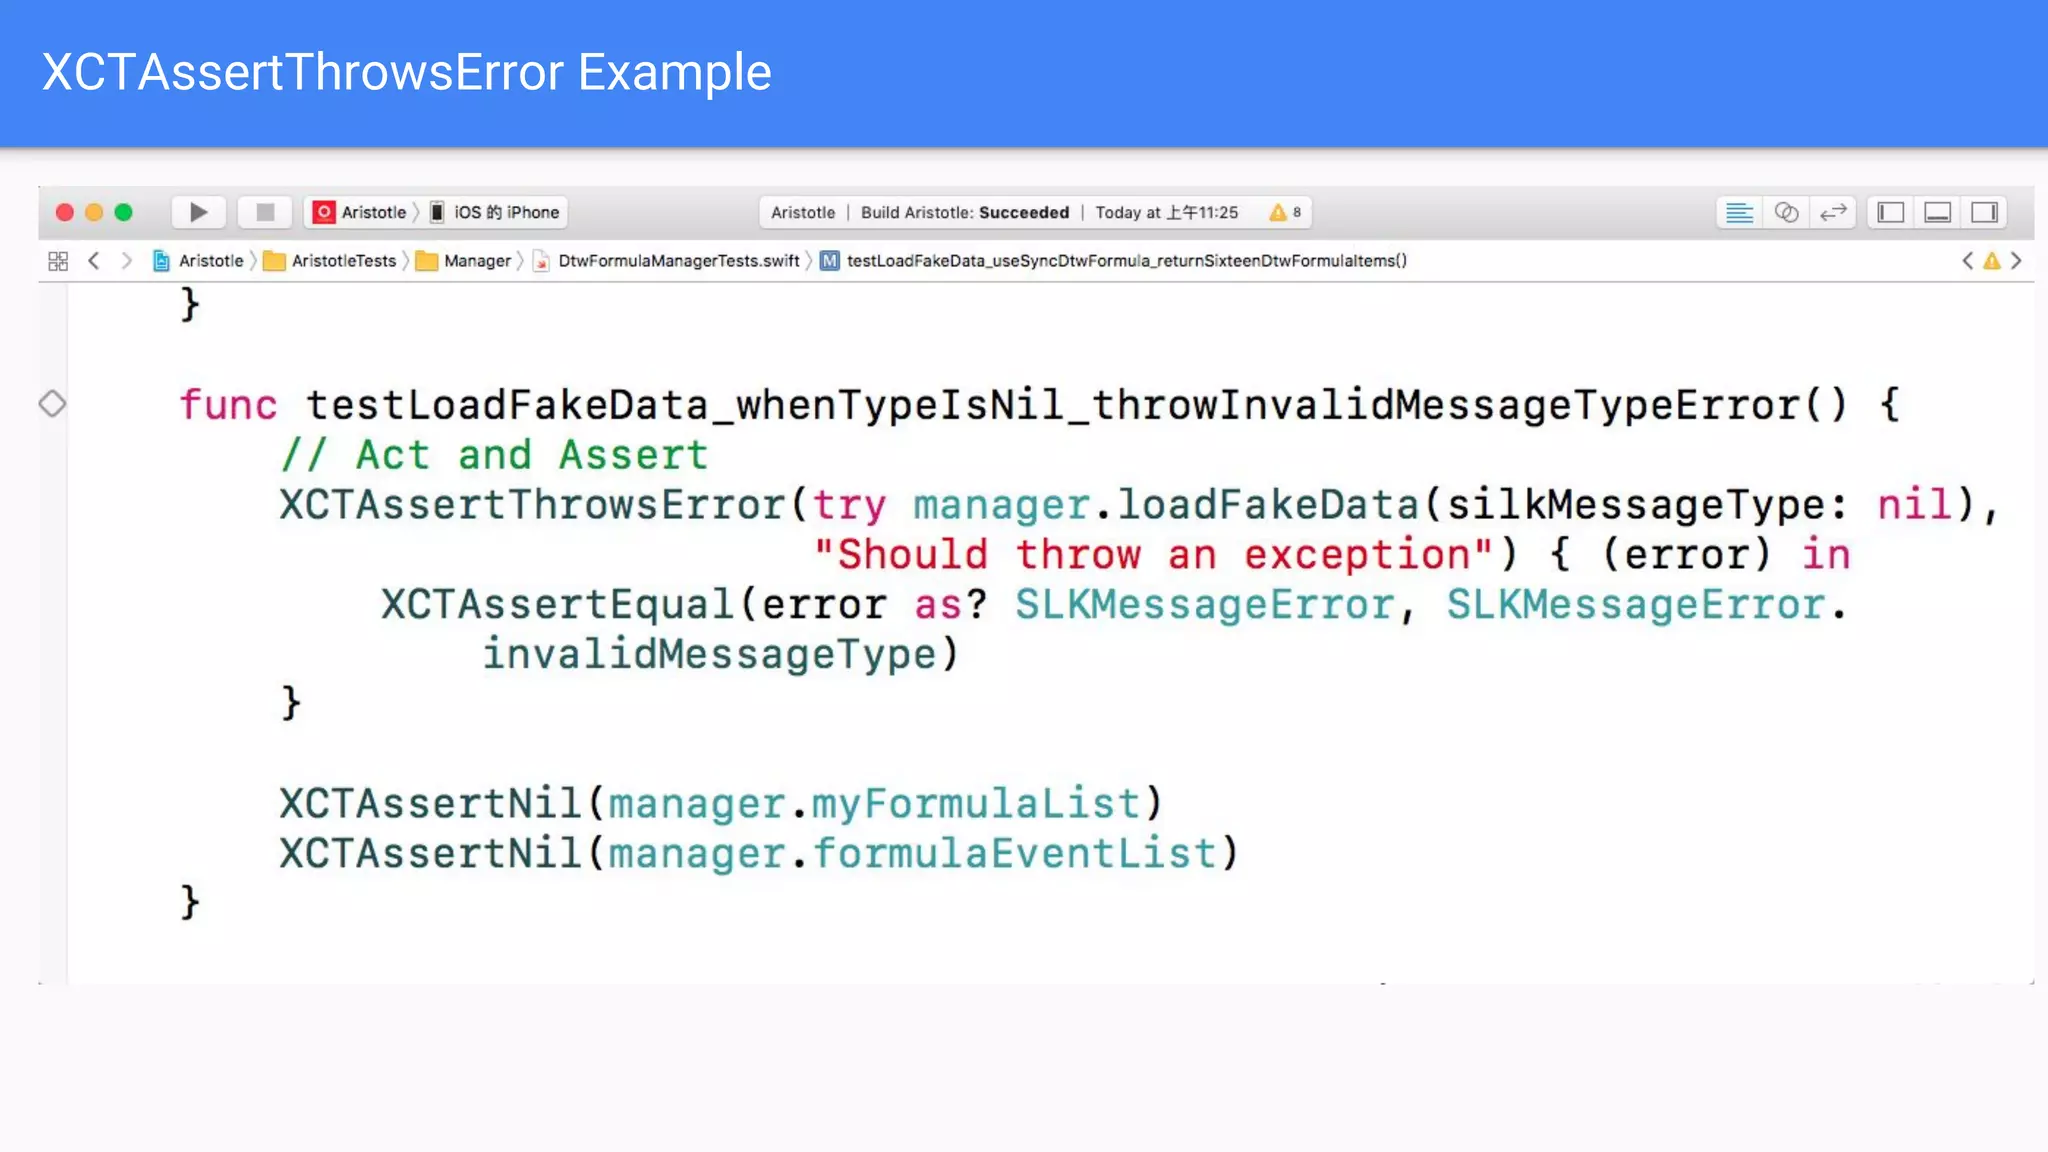Screen dimensions: 2048x1152
Task: Toggle the Debug area panel
Action: (x=1937, y=212)
